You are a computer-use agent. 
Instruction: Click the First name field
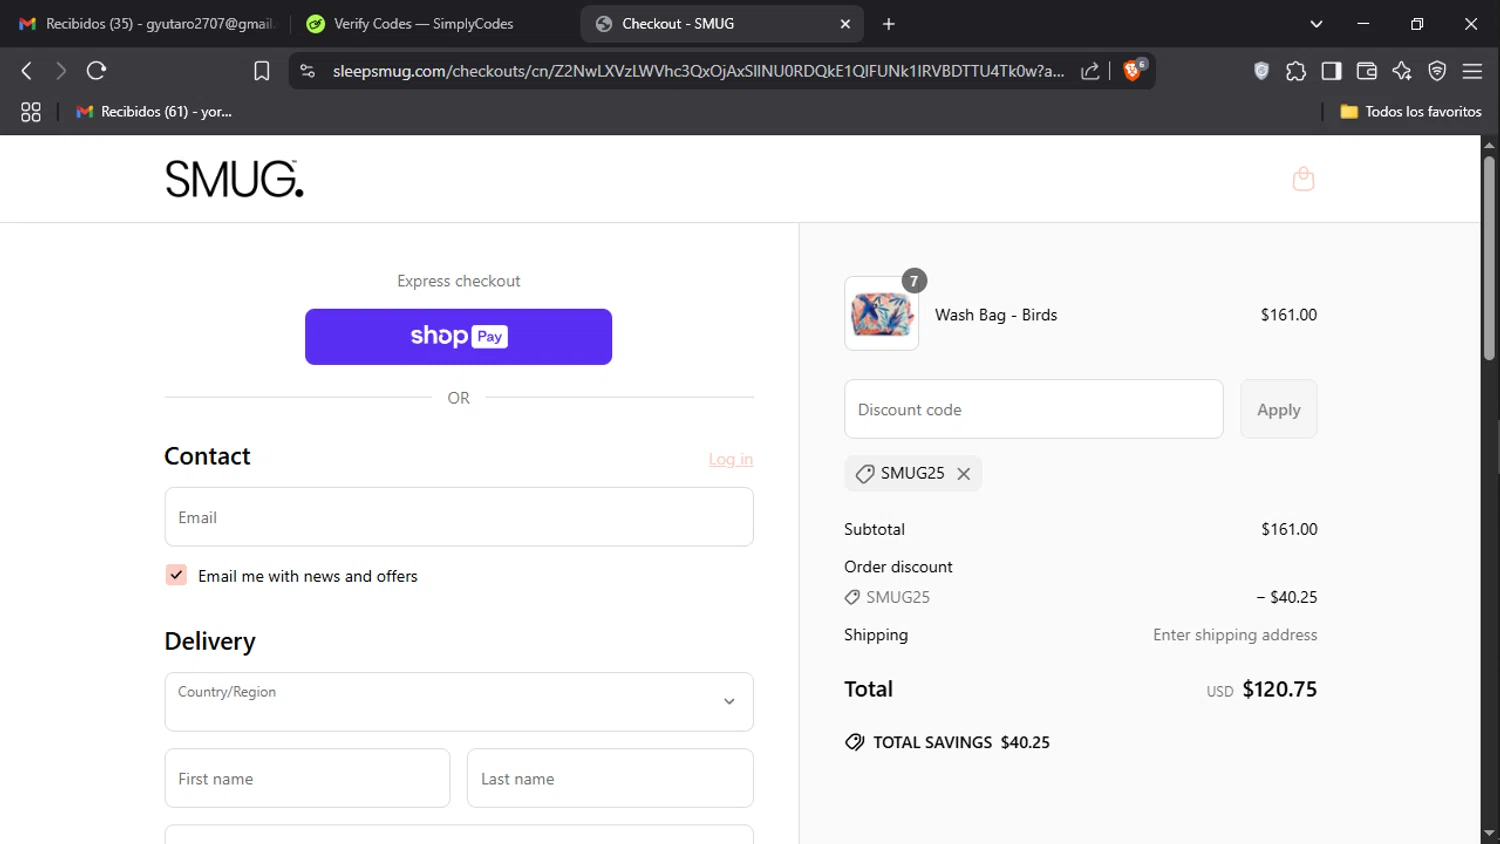(x=307, y=778)
